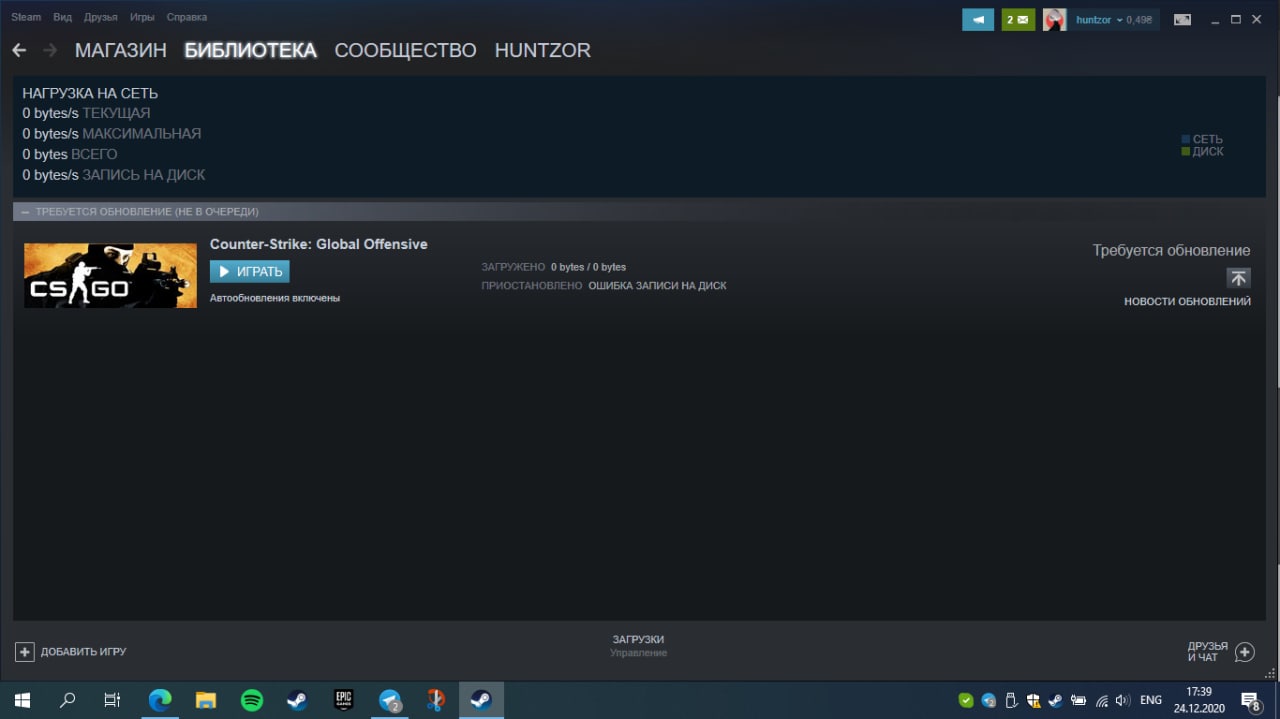Go forward with the right arrow
This screenshot has height=719, width=1280.
point(50,50)
